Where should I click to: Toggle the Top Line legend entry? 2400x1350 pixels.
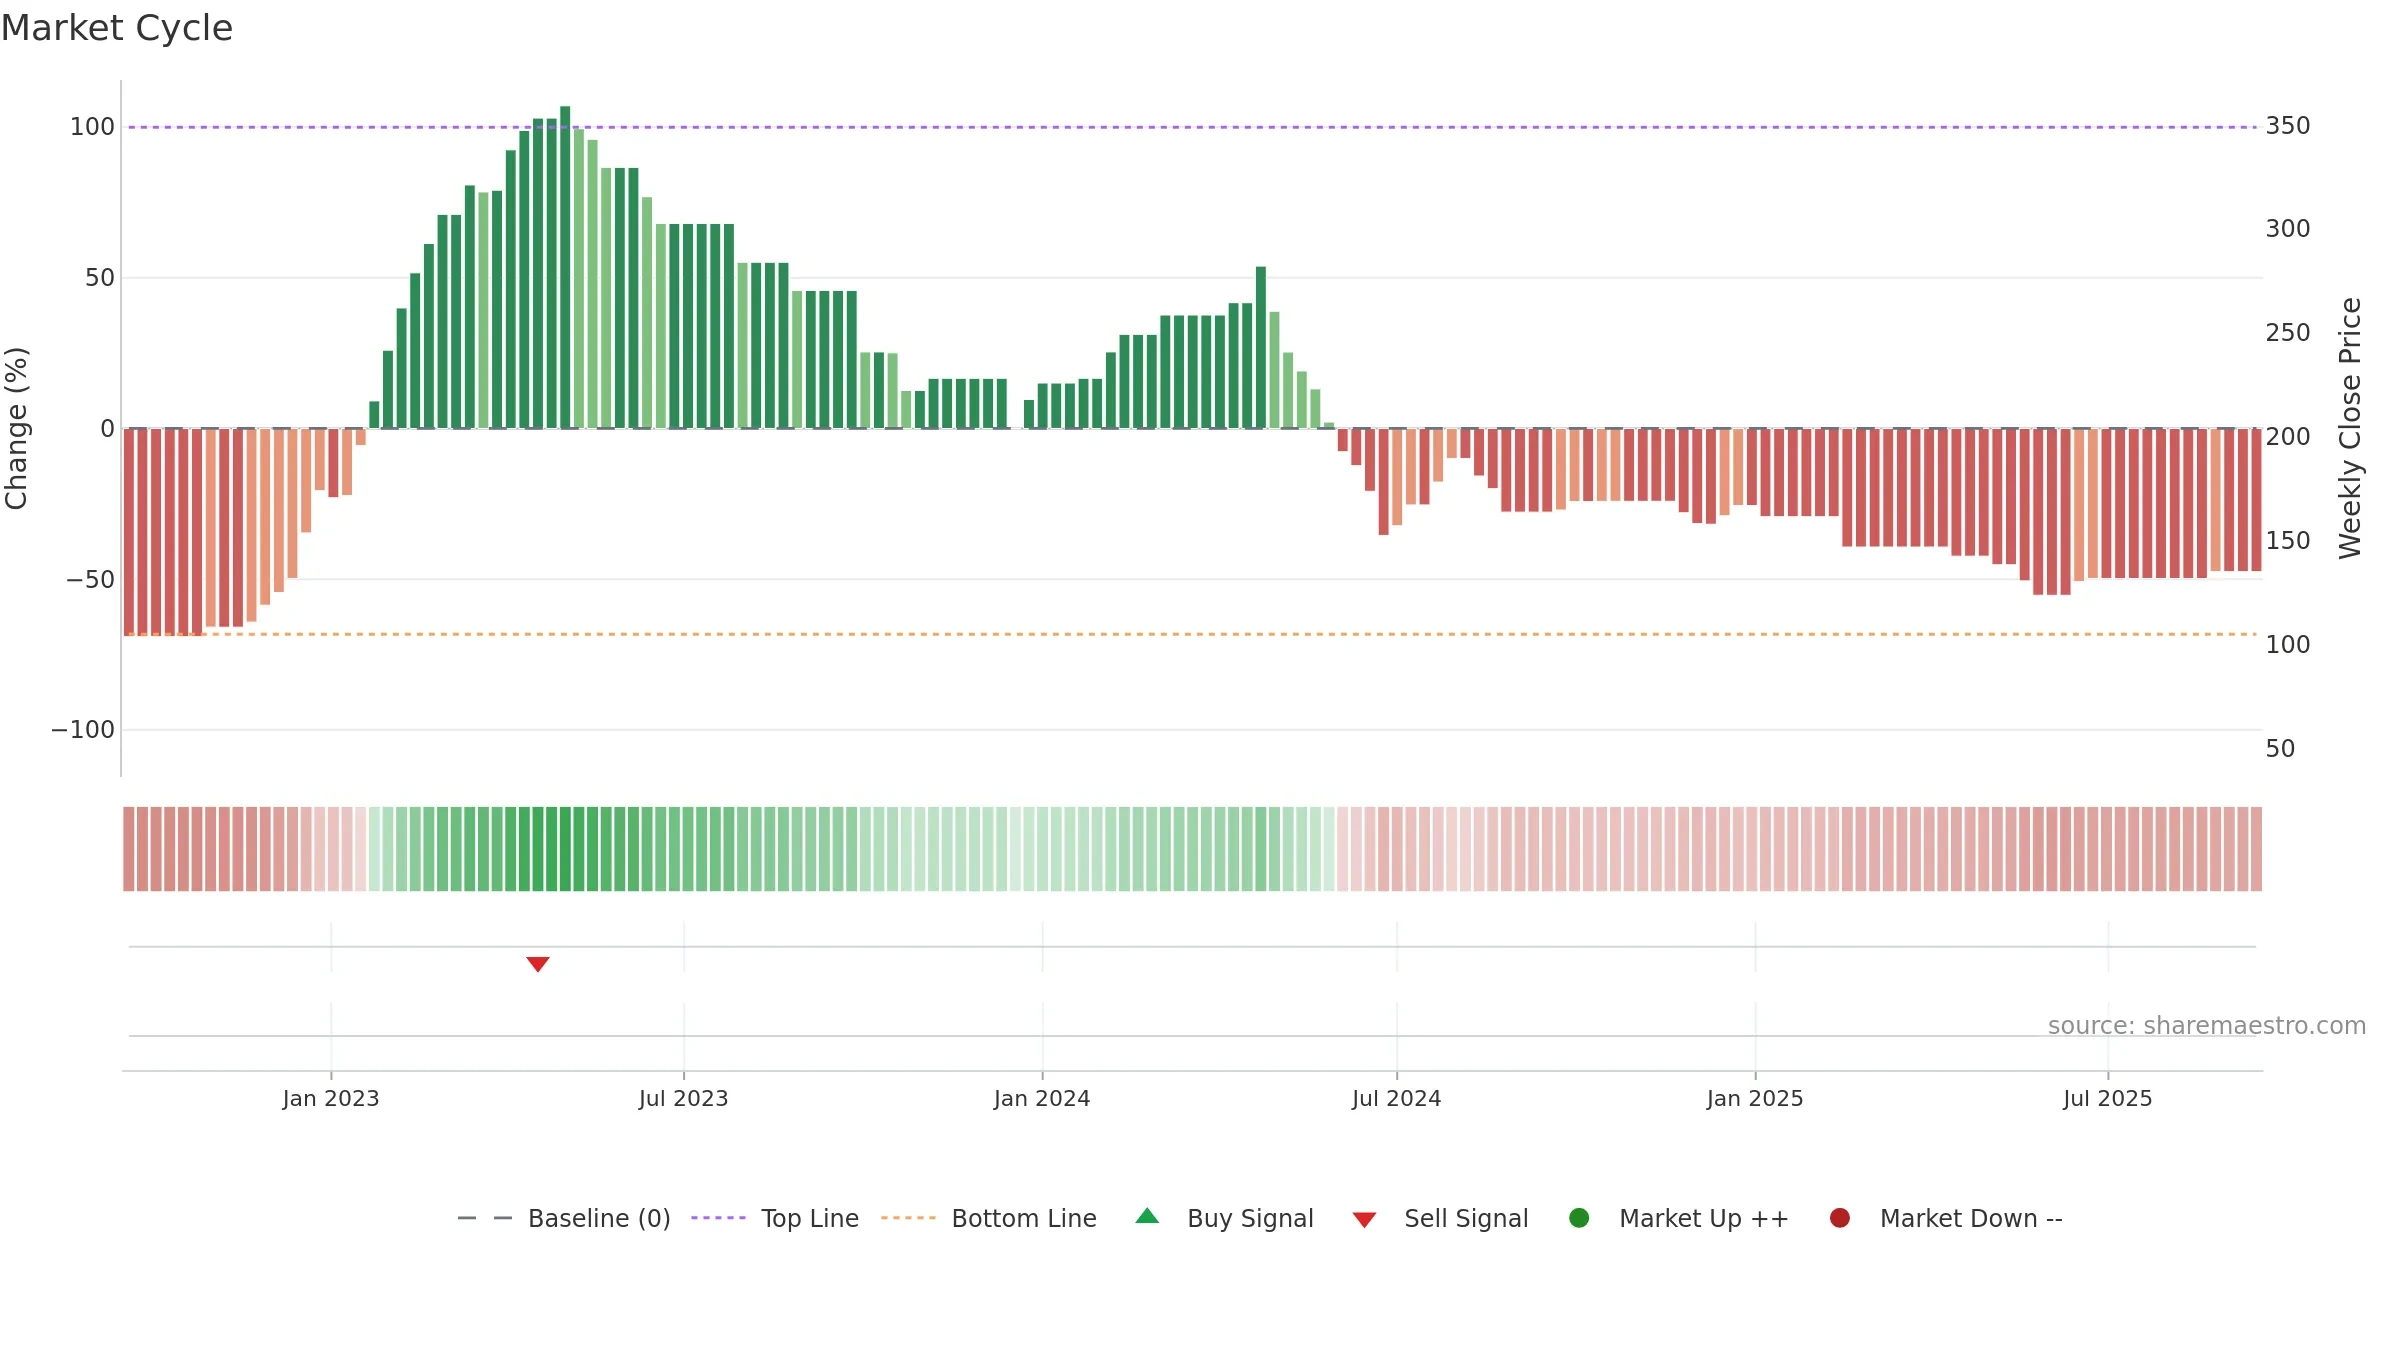click(775, 1218)
